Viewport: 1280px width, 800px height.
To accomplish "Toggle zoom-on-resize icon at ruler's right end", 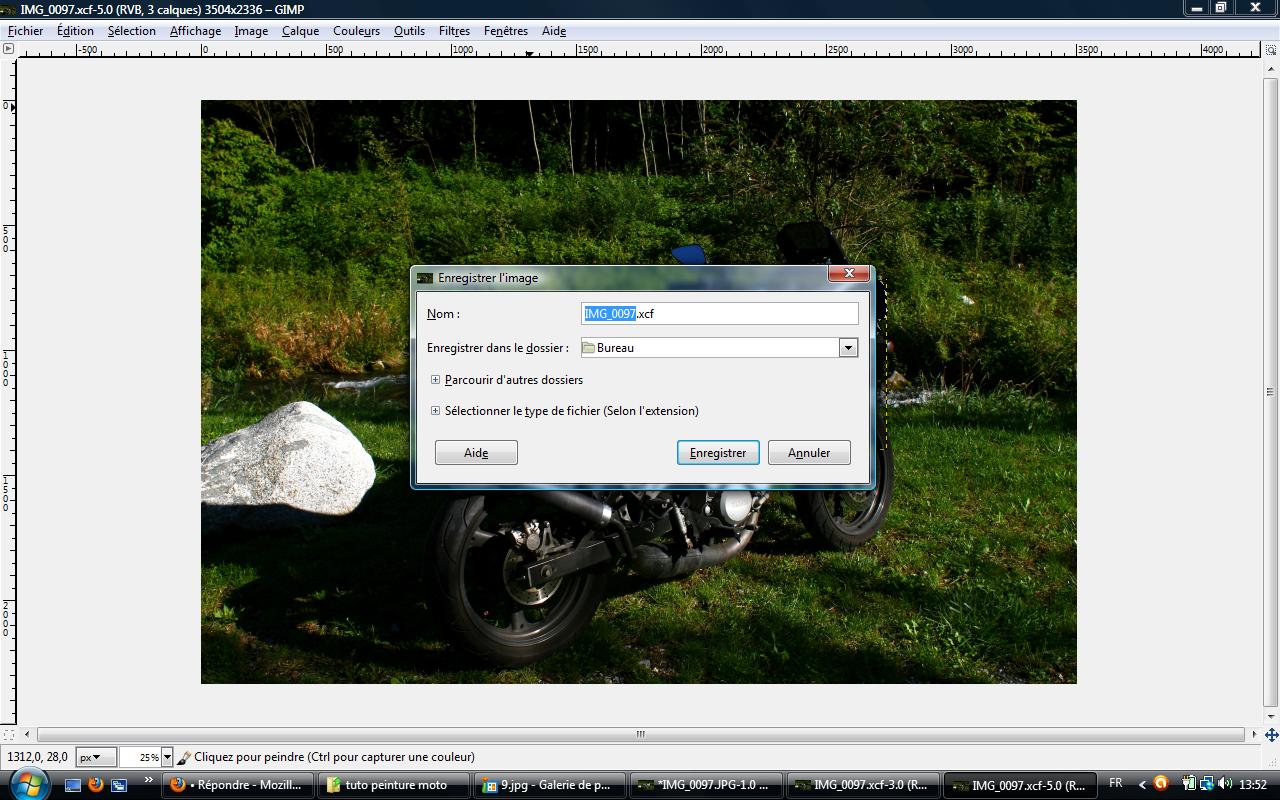I will point(1271,48).
